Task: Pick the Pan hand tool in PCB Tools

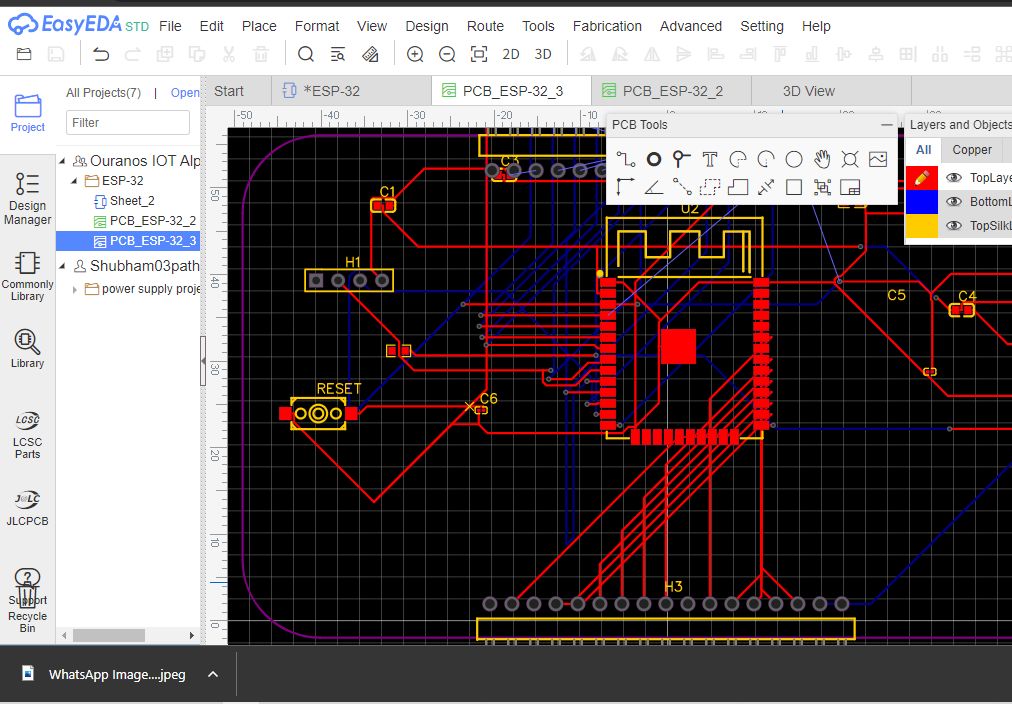Action: 822,159
